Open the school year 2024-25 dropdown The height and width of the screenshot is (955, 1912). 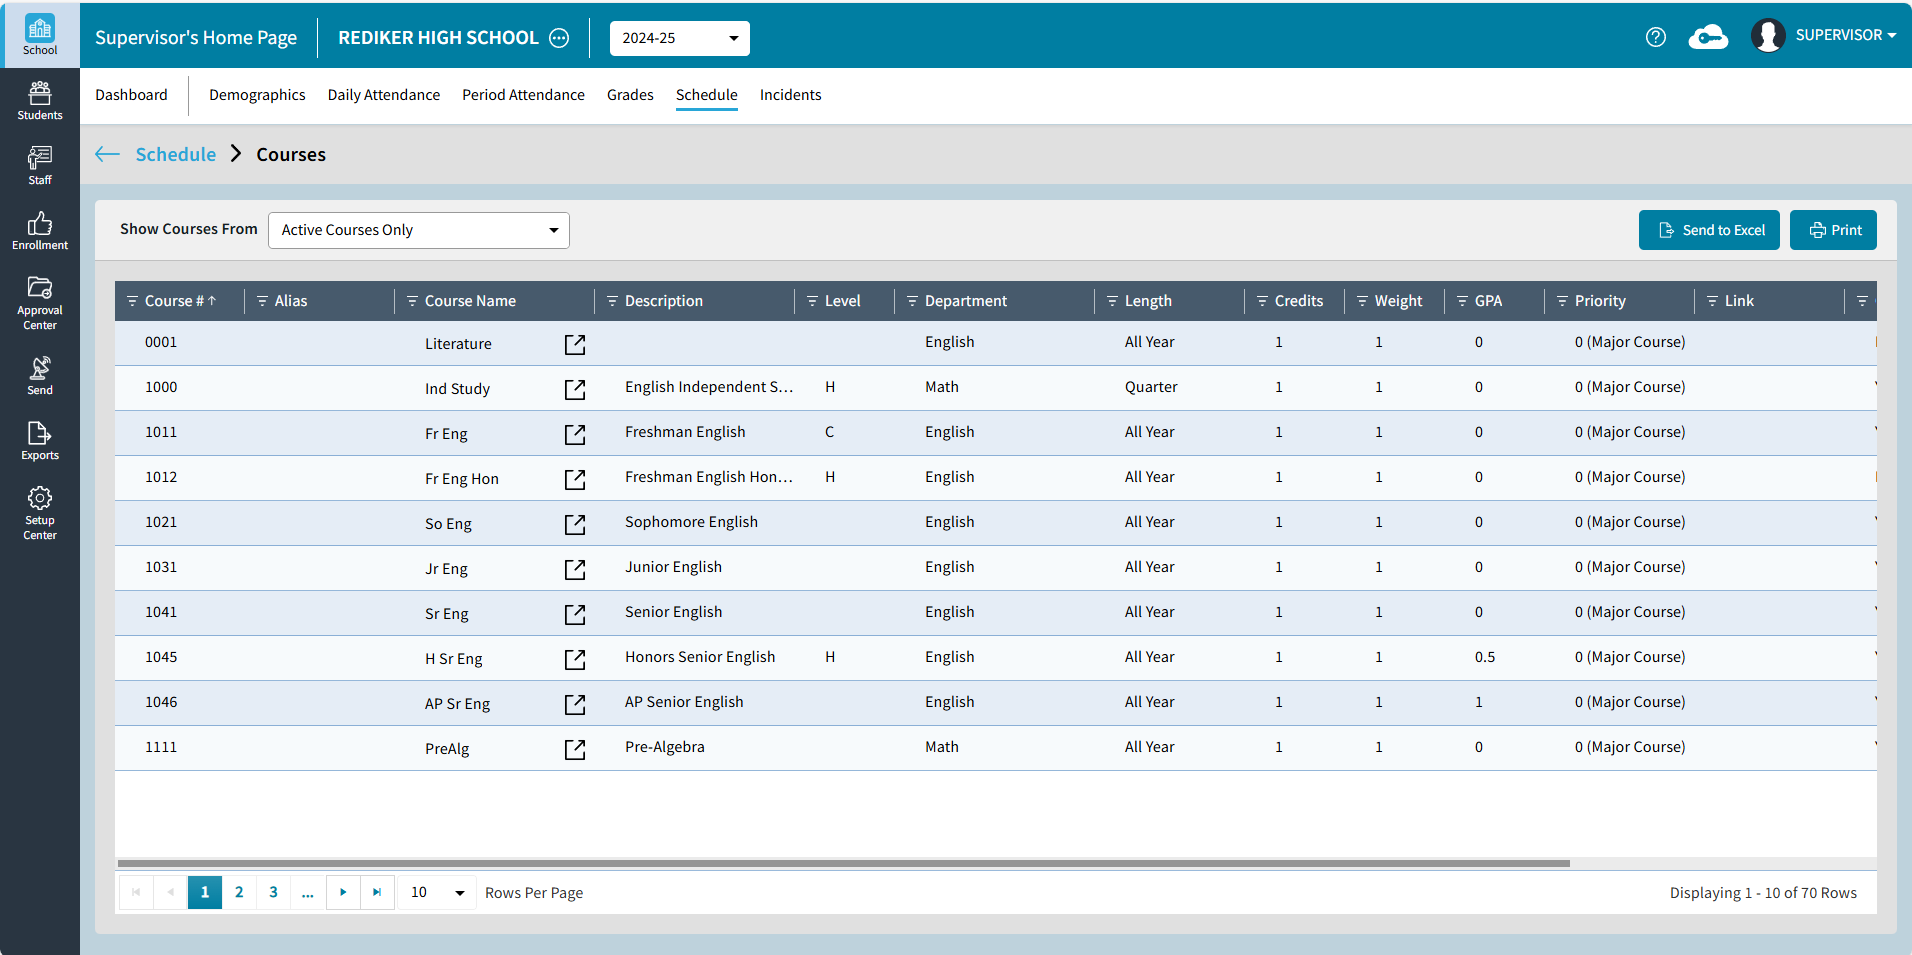point(680,38)
